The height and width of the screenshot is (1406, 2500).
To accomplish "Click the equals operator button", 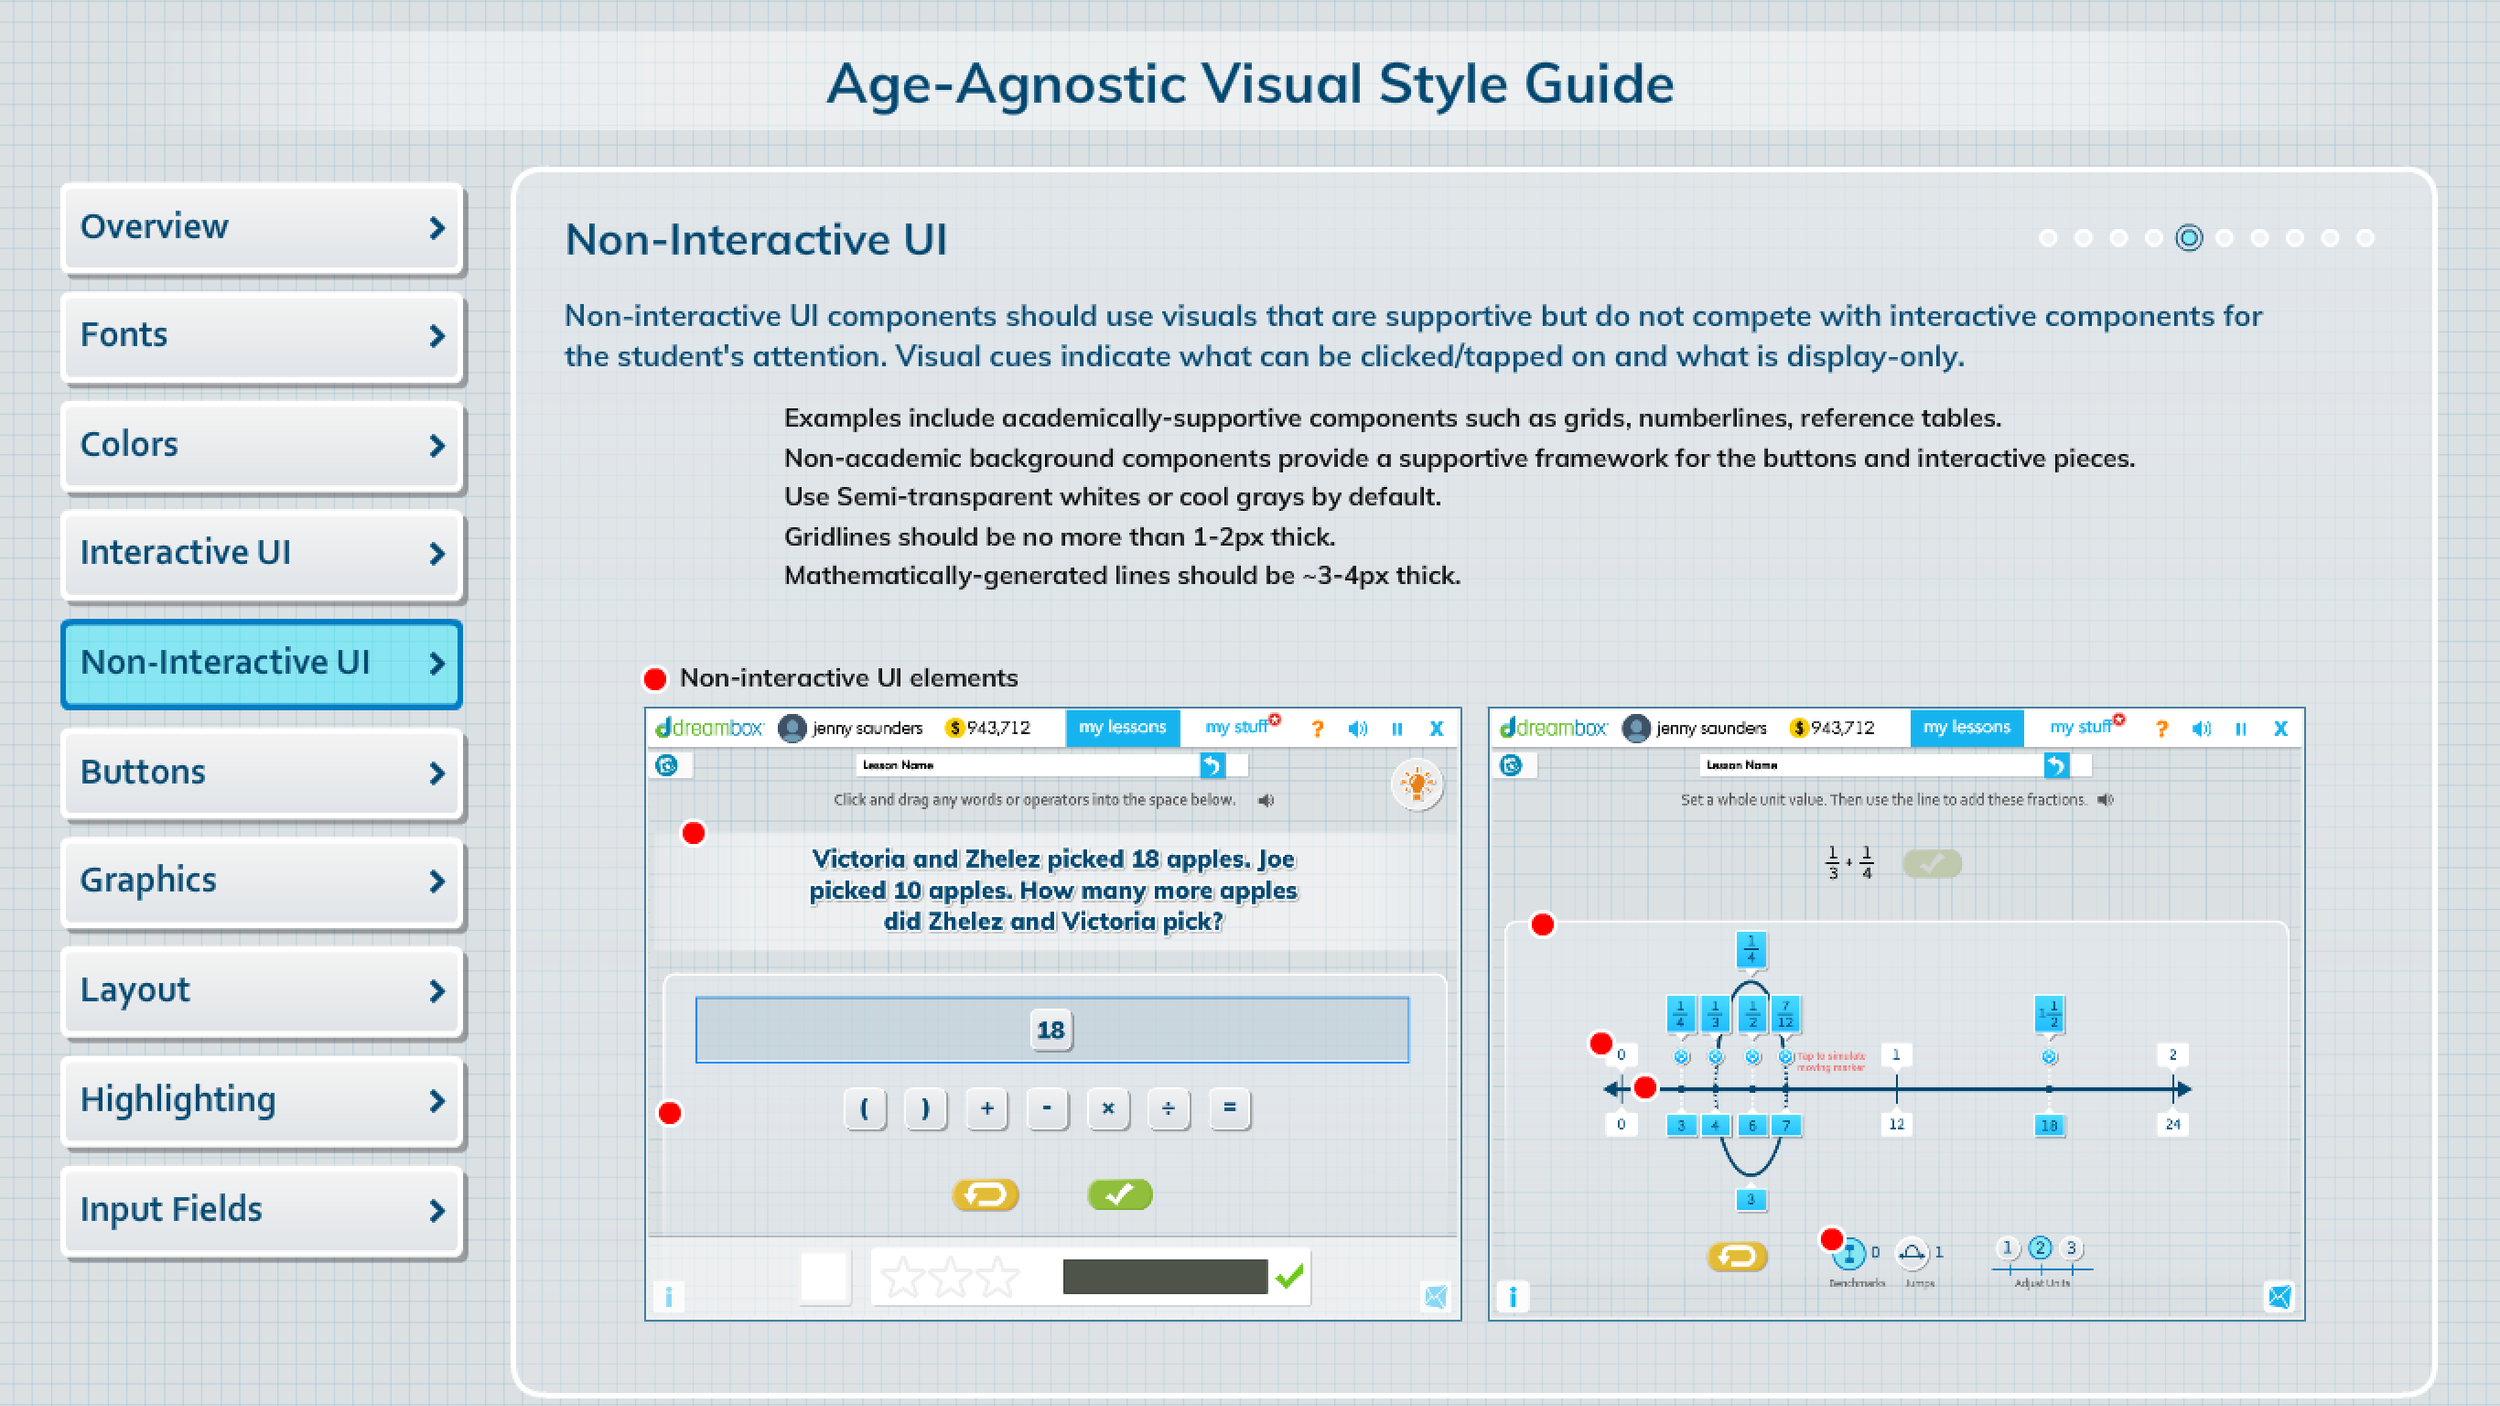I will pos(1229,1108).
